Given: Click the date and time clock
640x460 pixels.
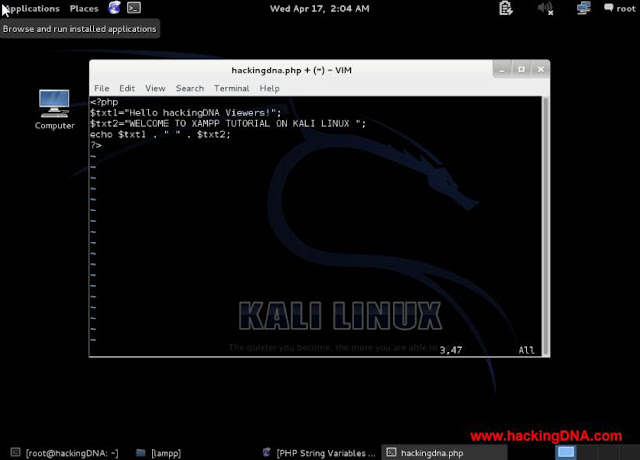Looking at the screenshot, I should [x=320, y=9].
